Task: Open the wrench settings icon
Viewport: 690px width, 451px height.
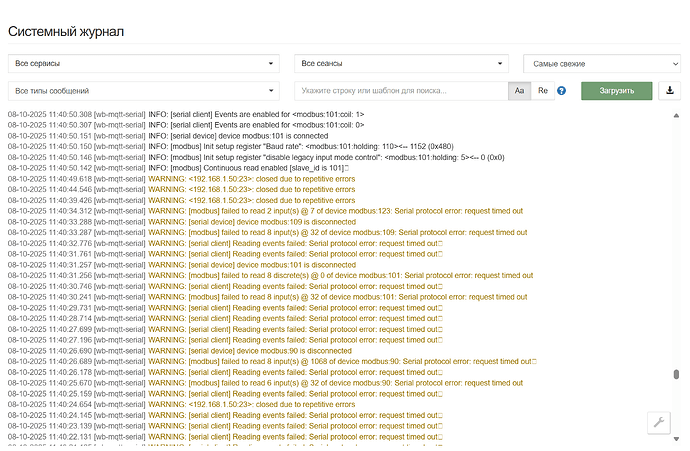Action: (660, 422)
